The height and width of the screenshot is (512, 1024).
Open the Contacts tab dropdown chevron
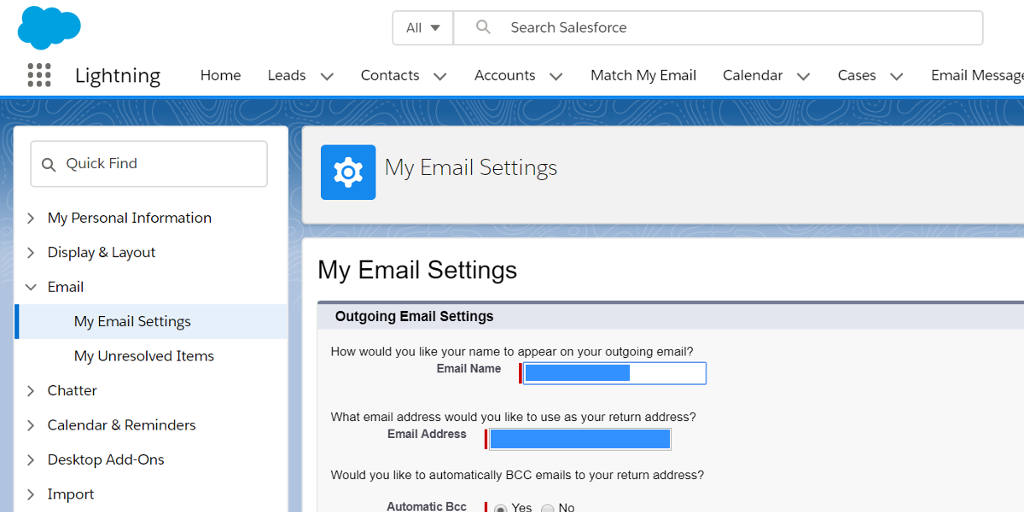[x=440, y=76]
